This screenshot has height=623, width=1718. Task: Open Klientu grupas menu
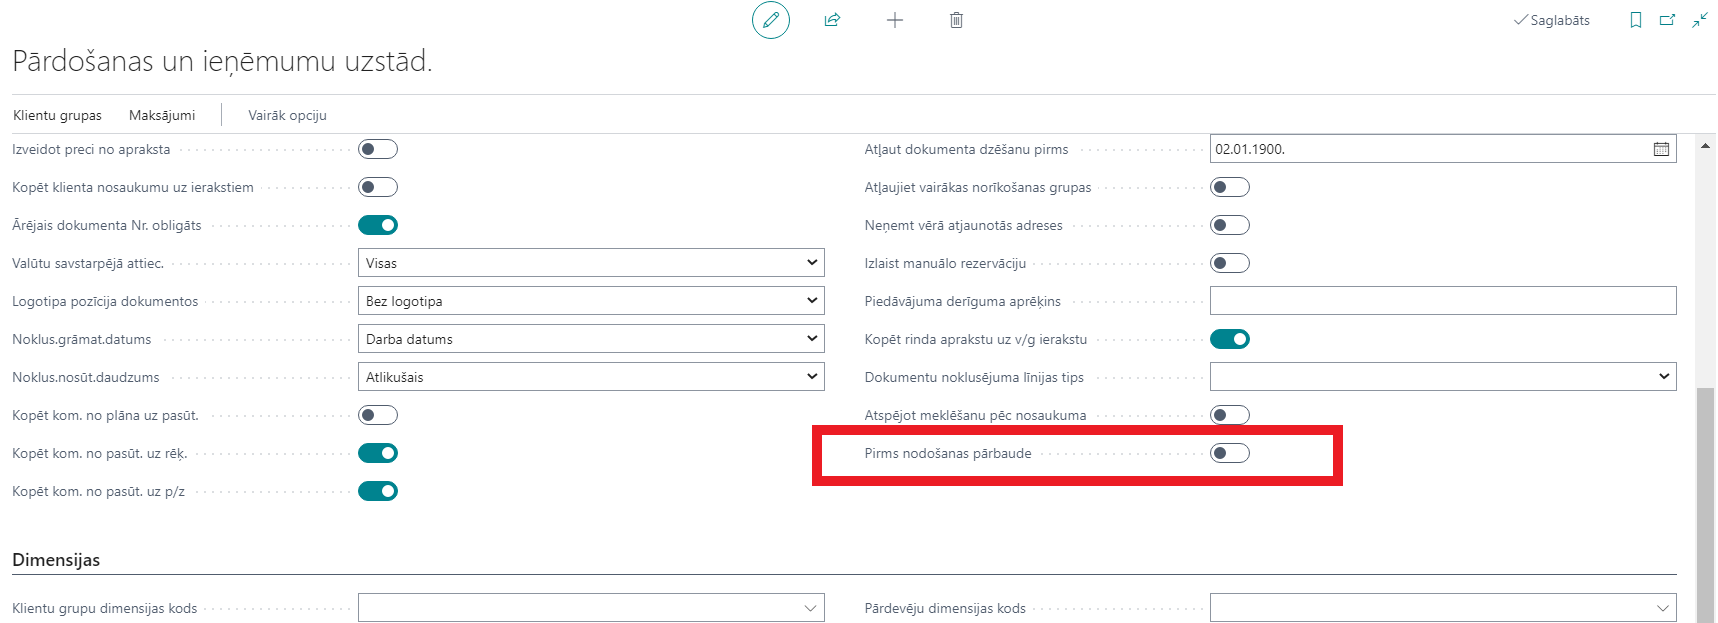pyautogui.click(x=57, y=115)
